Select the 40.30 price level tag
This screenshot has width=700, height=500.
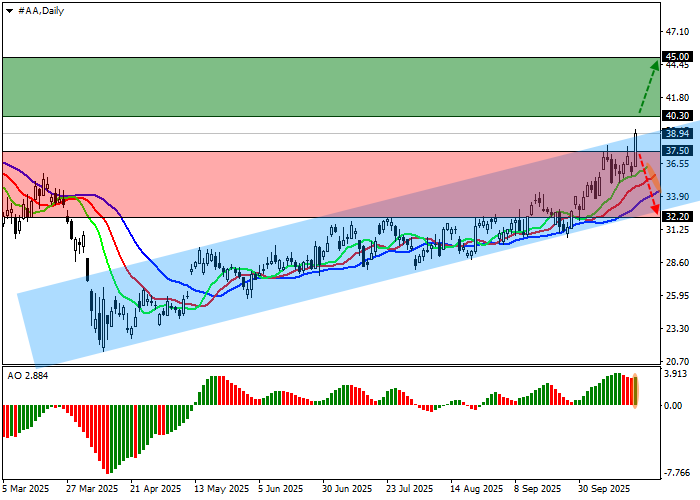pyautogui.click(x=678, y=117)
